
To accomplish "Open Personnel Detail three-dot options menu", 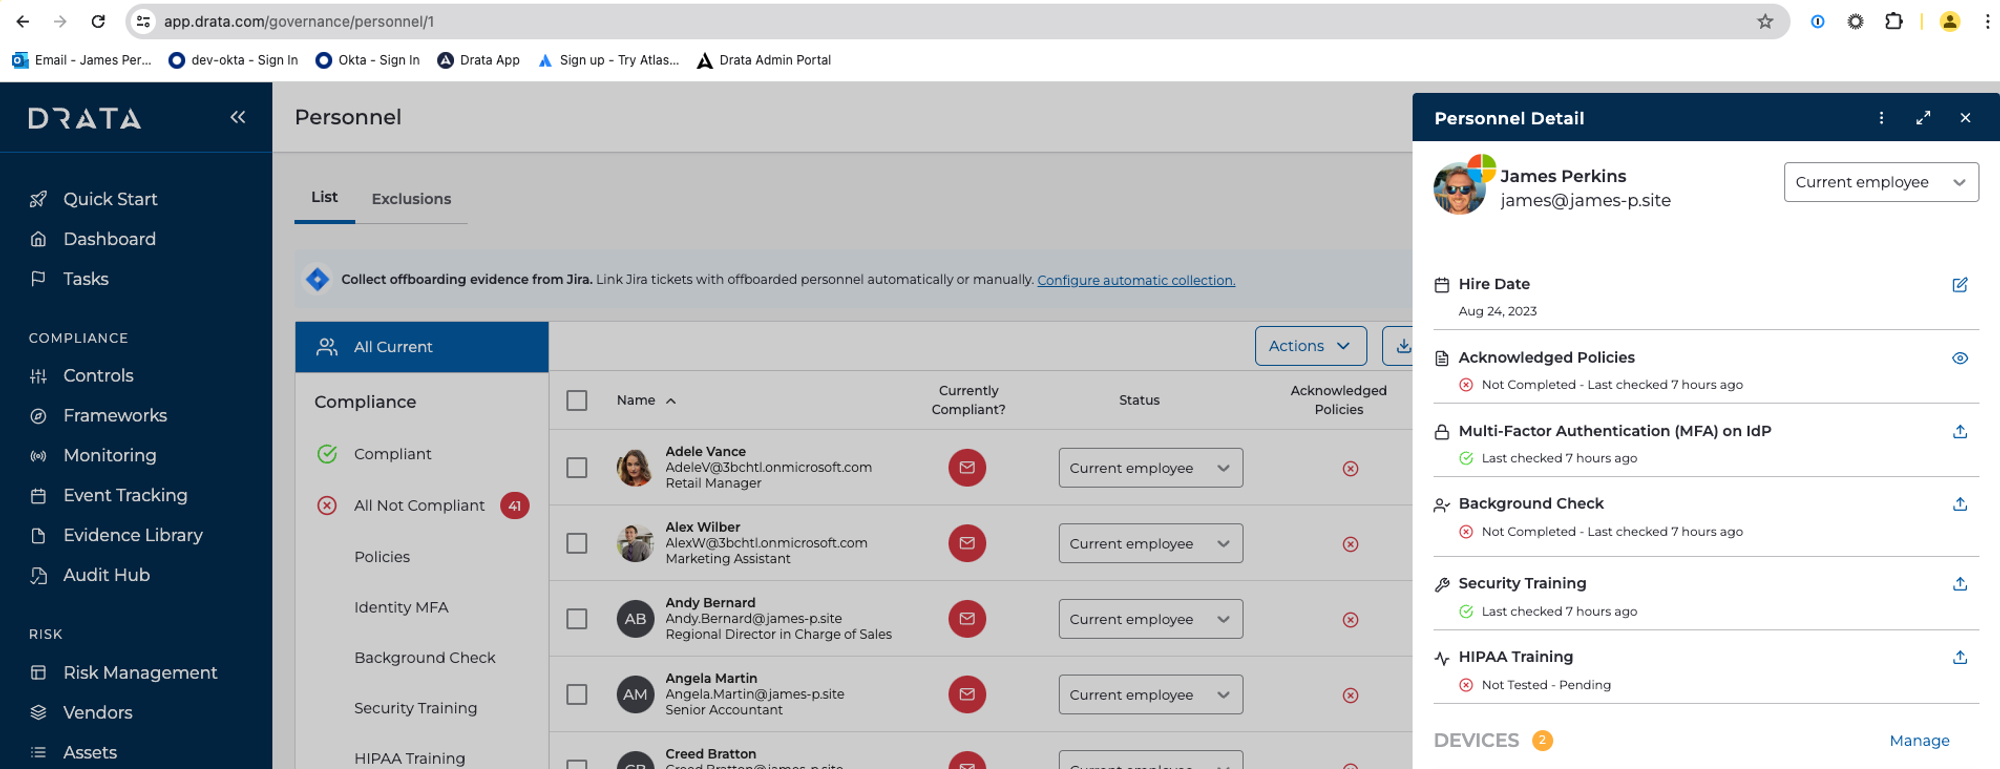I will [1881, 118].
